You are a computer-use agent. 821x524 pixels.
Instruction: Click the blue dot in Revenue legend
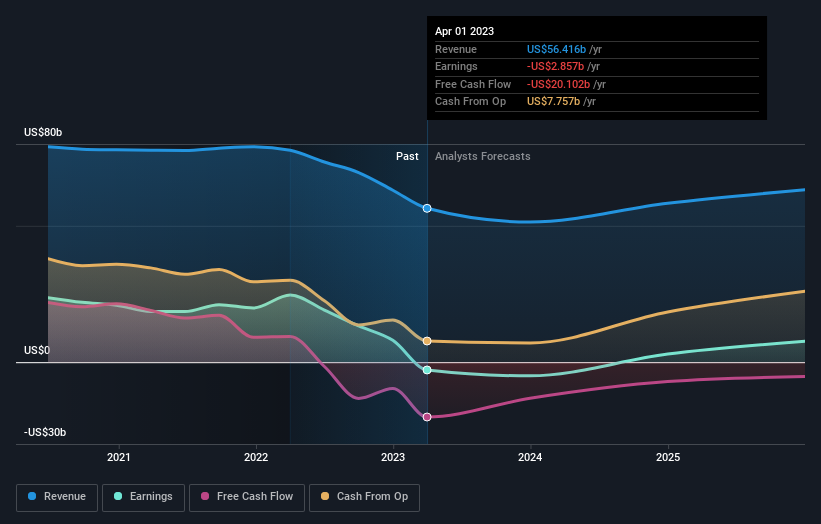32,496
